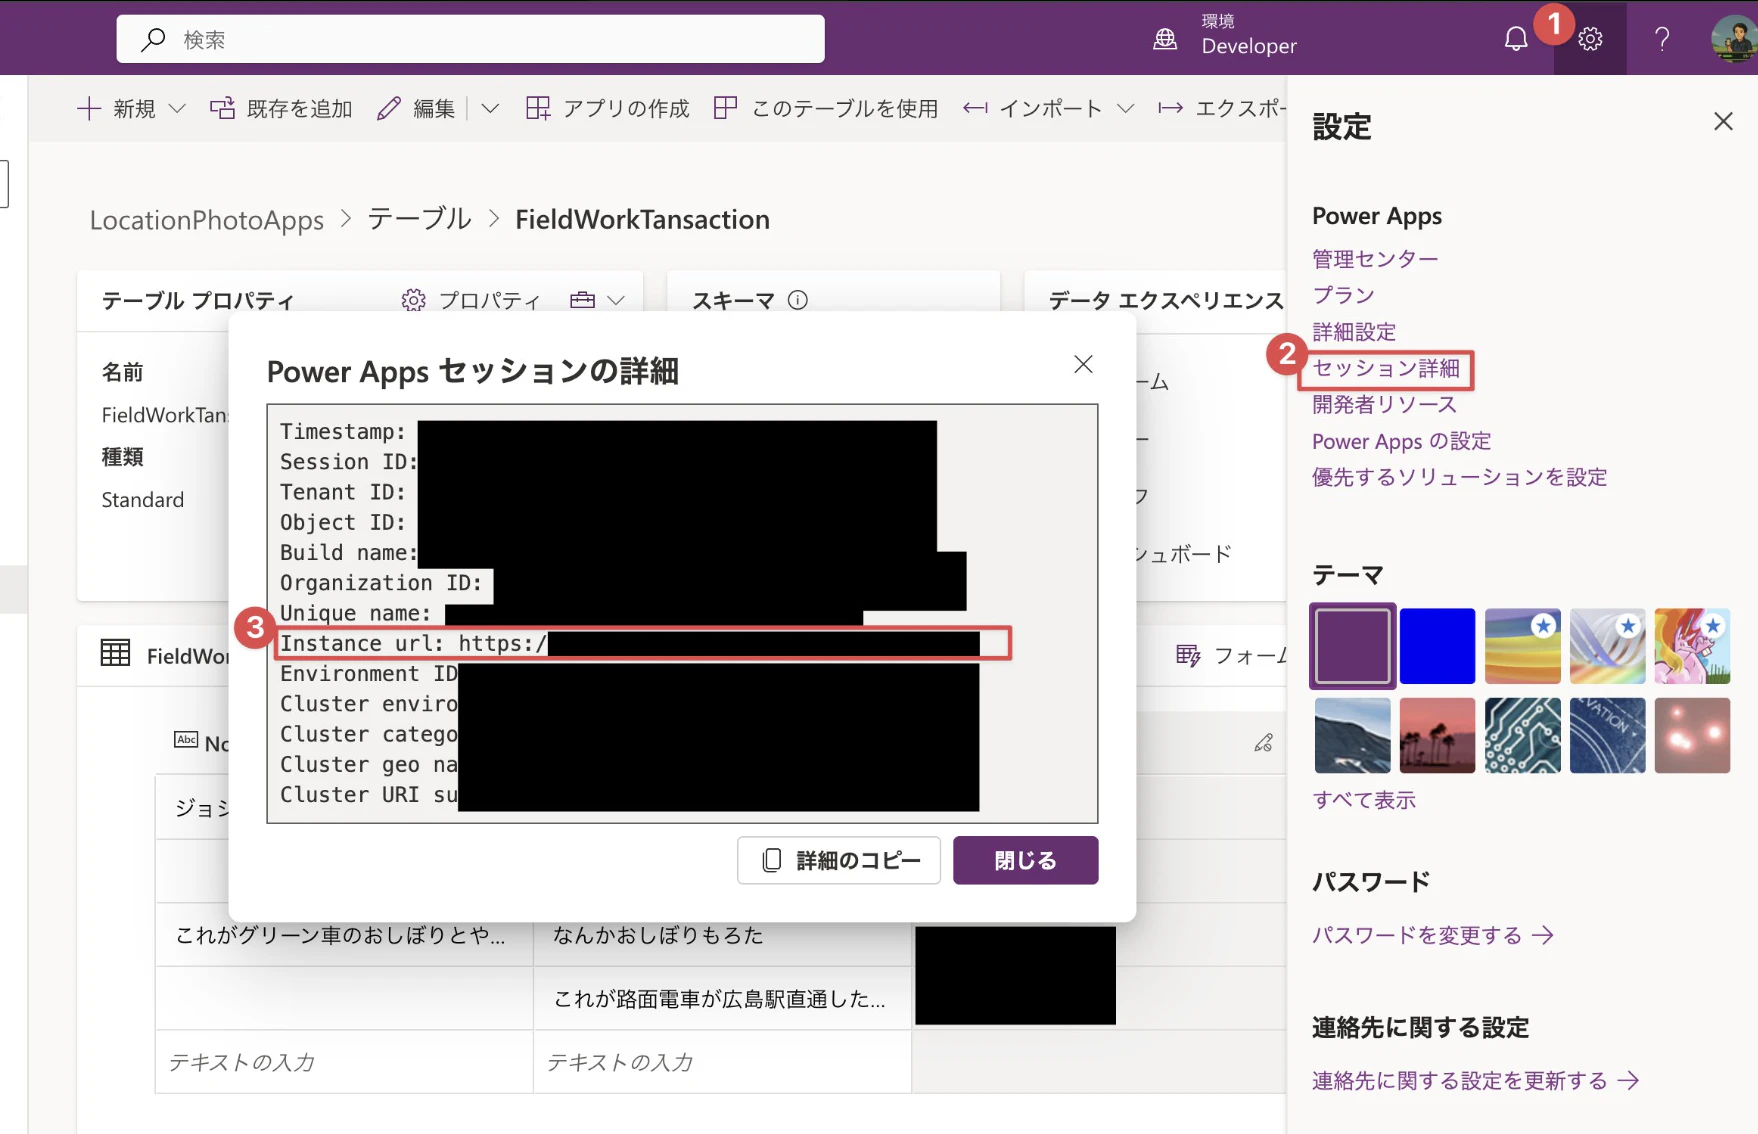Close the session details dialog
The height and width of the screenshot is (1134, 1758).
coord(1083,364)
